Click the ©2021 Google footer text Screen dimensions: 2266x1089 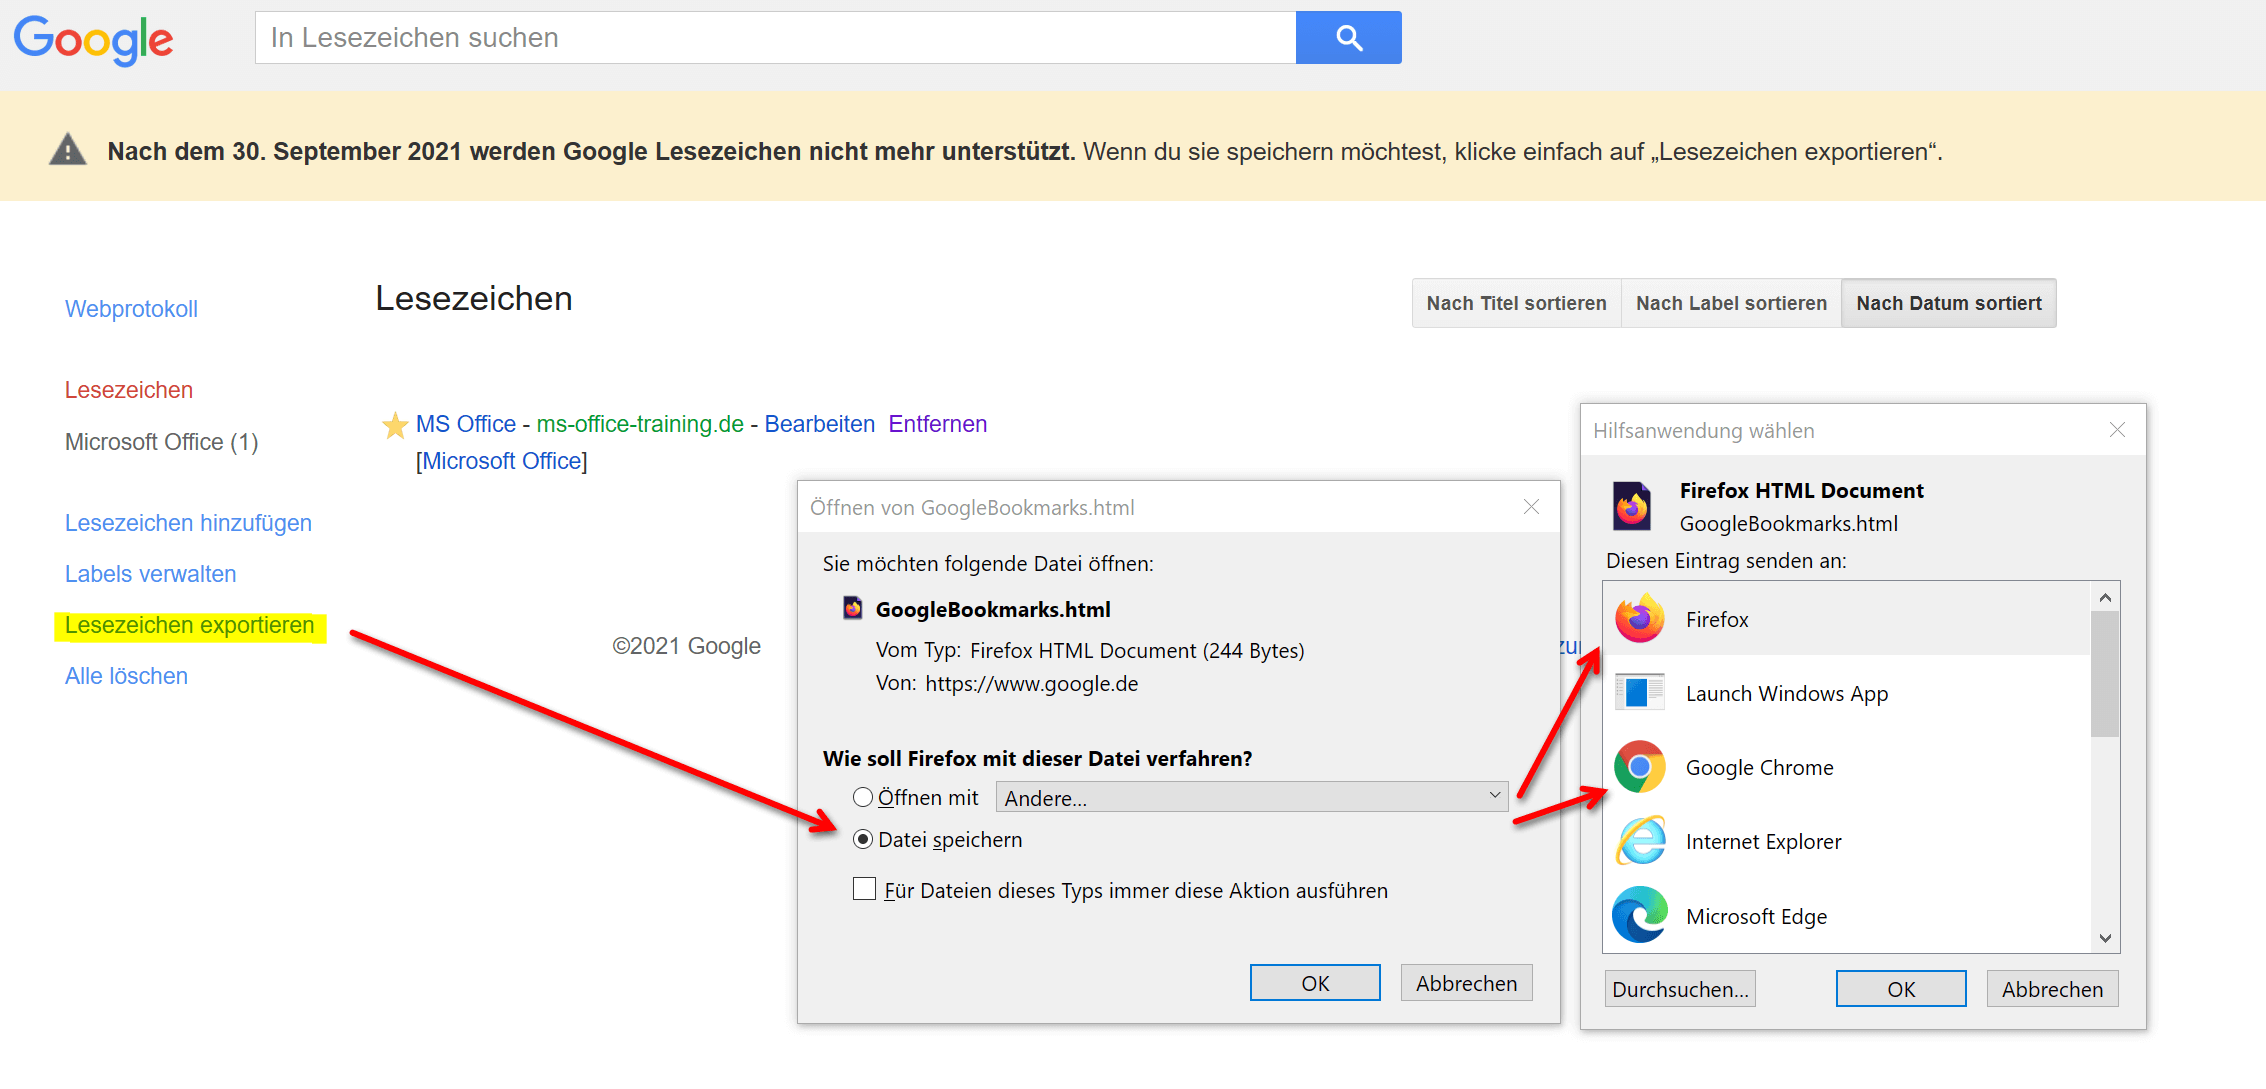coord(686,646)
